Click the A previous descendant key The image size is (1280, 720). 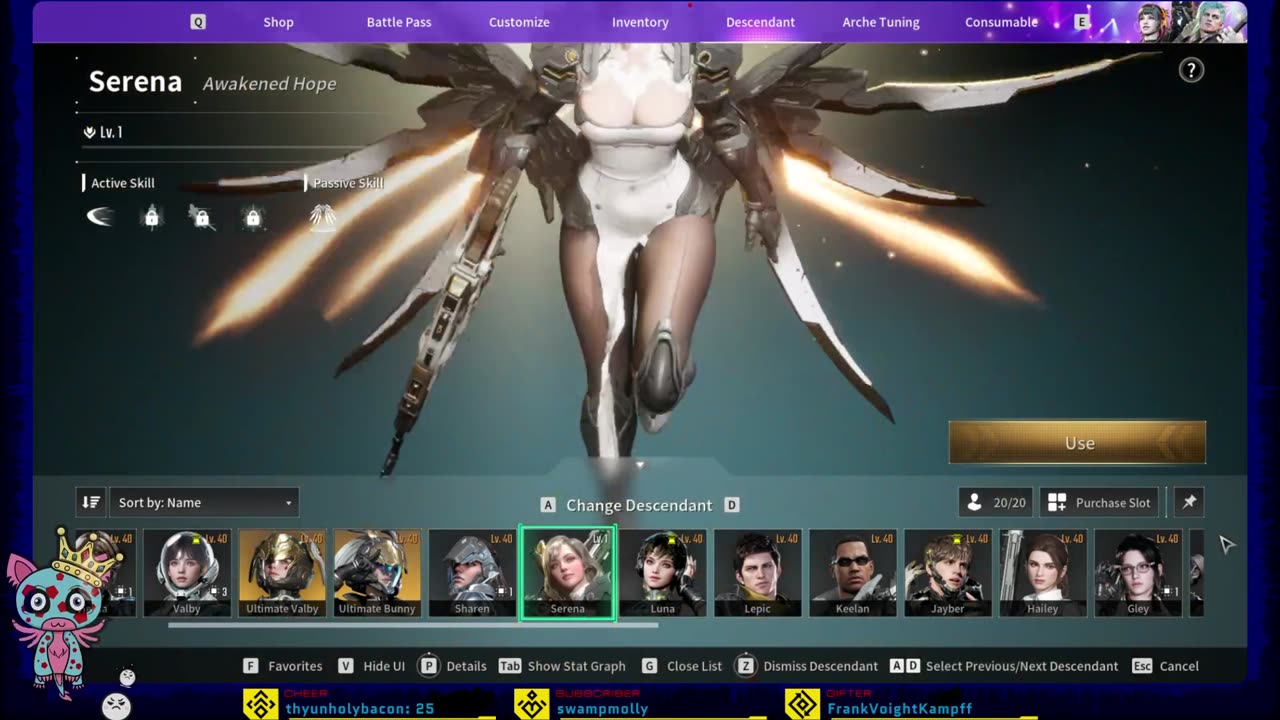547,505
